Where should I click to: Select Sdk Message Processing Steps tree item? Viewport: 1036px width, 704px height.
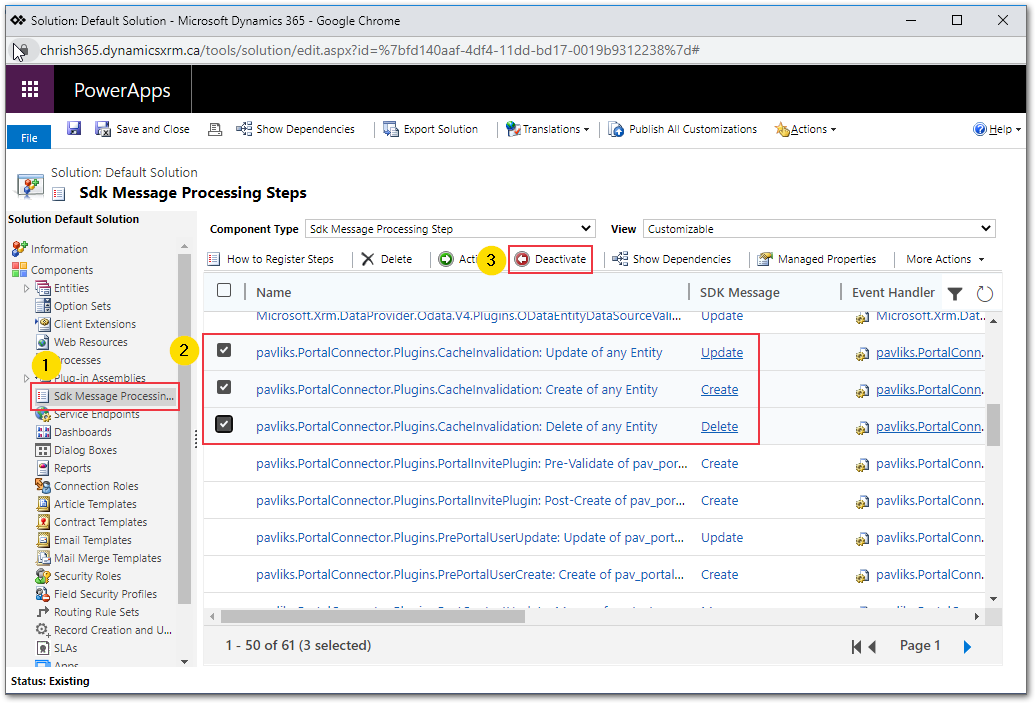click(105, 396)
